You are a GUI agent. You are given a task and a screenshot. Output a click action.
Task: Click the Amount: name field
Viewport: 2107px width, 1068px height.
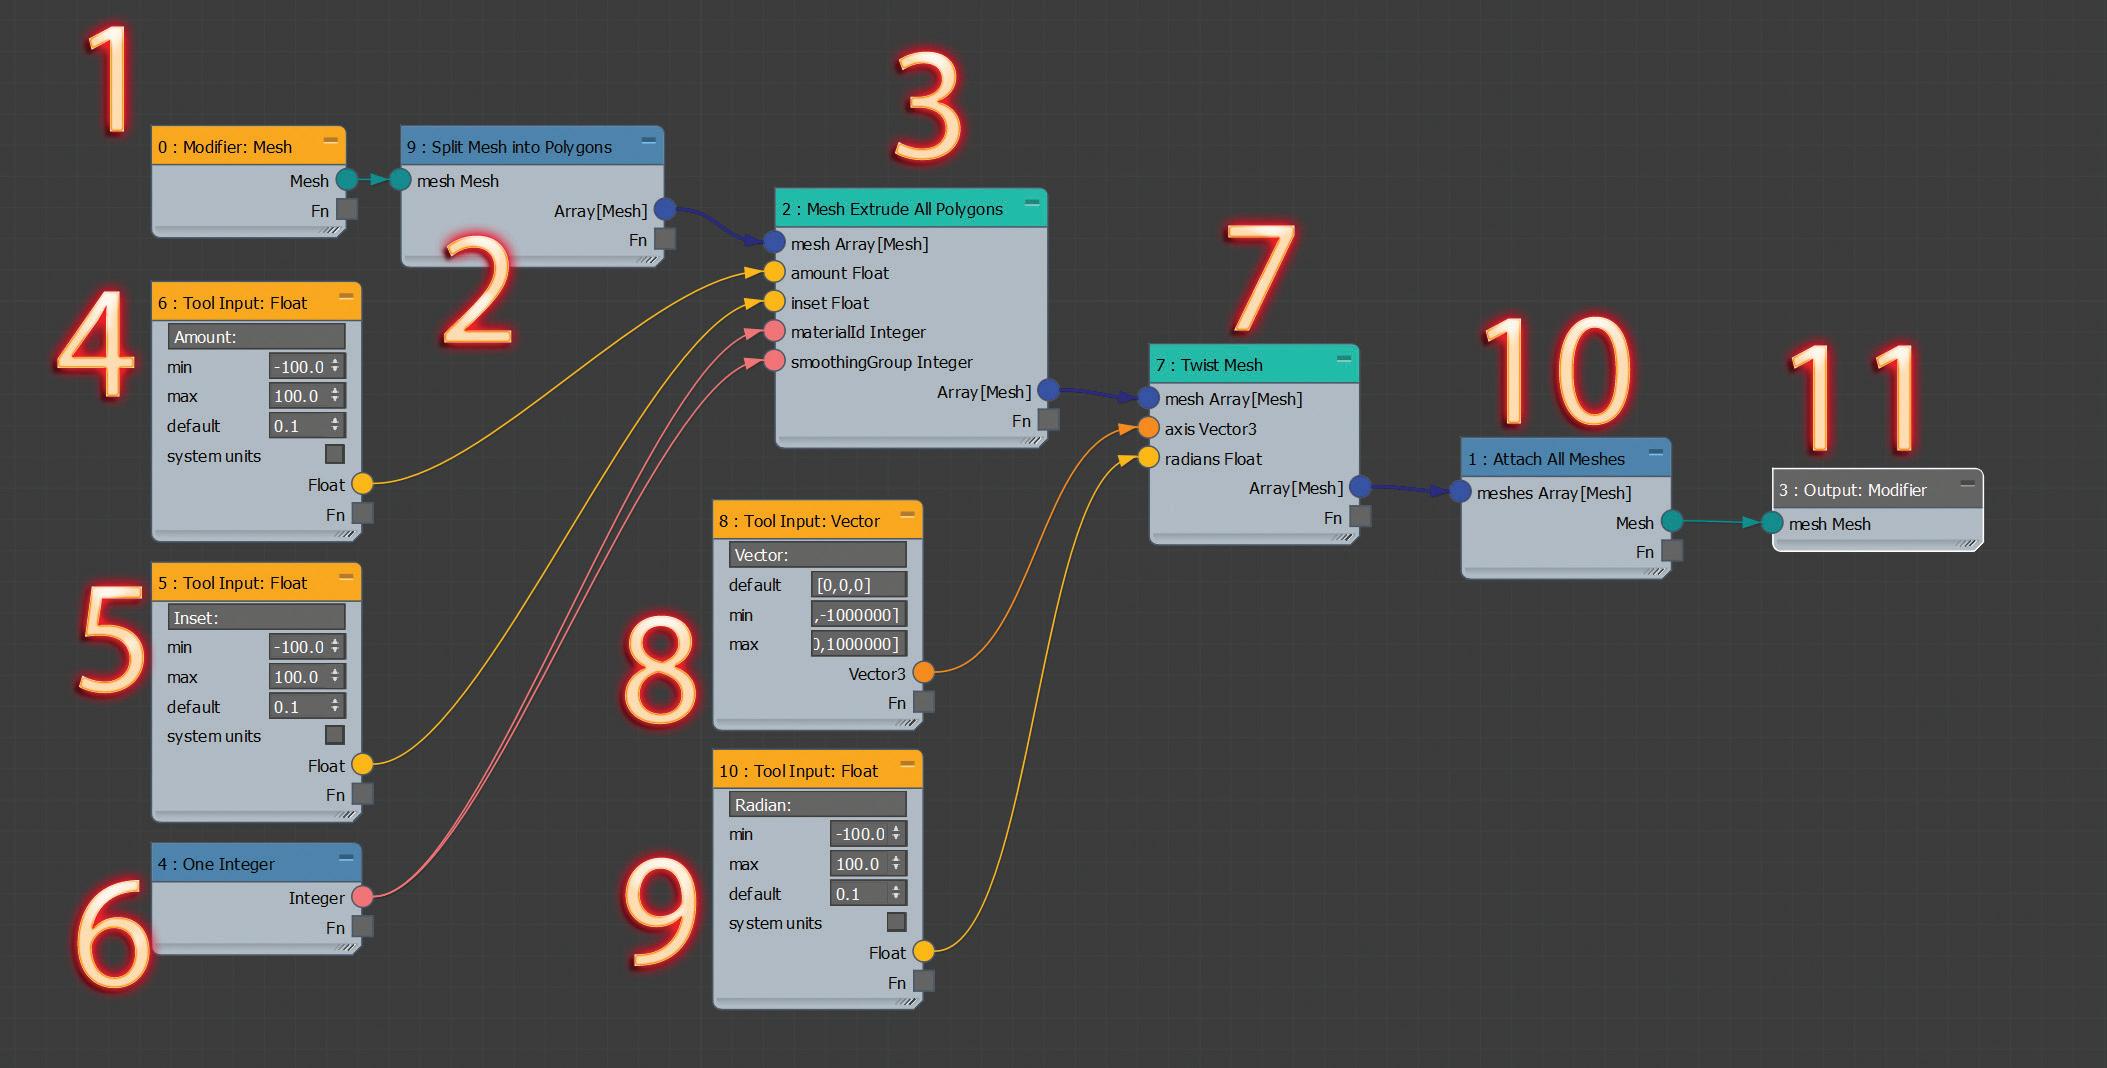[256, 336]
